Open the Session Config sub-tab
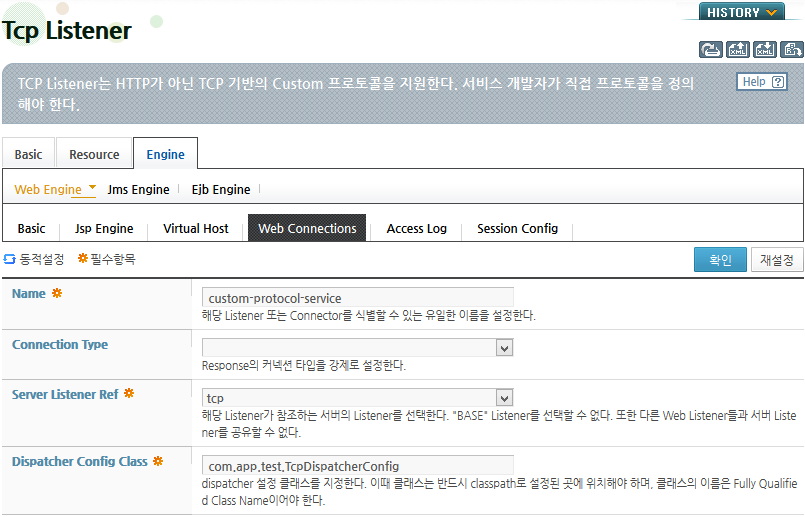Viewport: 805px width, 517px height. click(518, 228)
